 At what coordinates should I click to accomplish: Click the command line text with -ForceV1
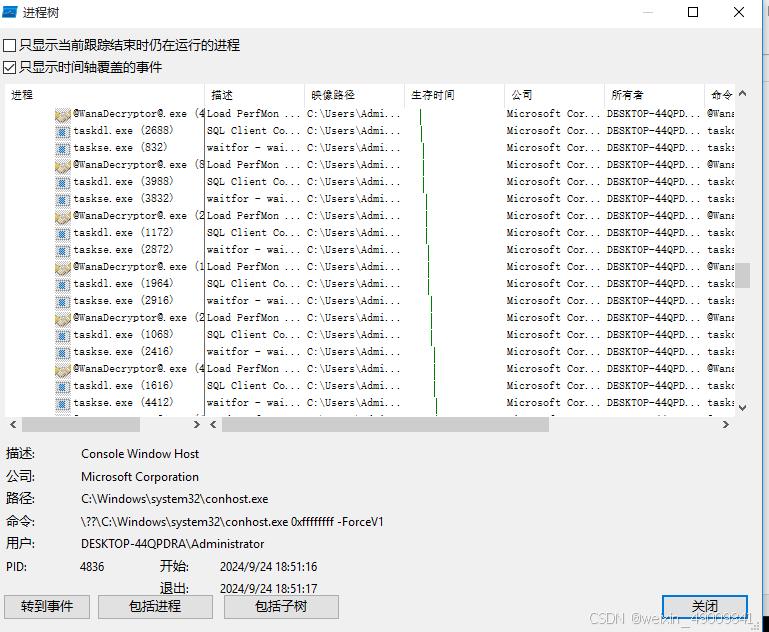pyautogui.click(x=232, y=522)
